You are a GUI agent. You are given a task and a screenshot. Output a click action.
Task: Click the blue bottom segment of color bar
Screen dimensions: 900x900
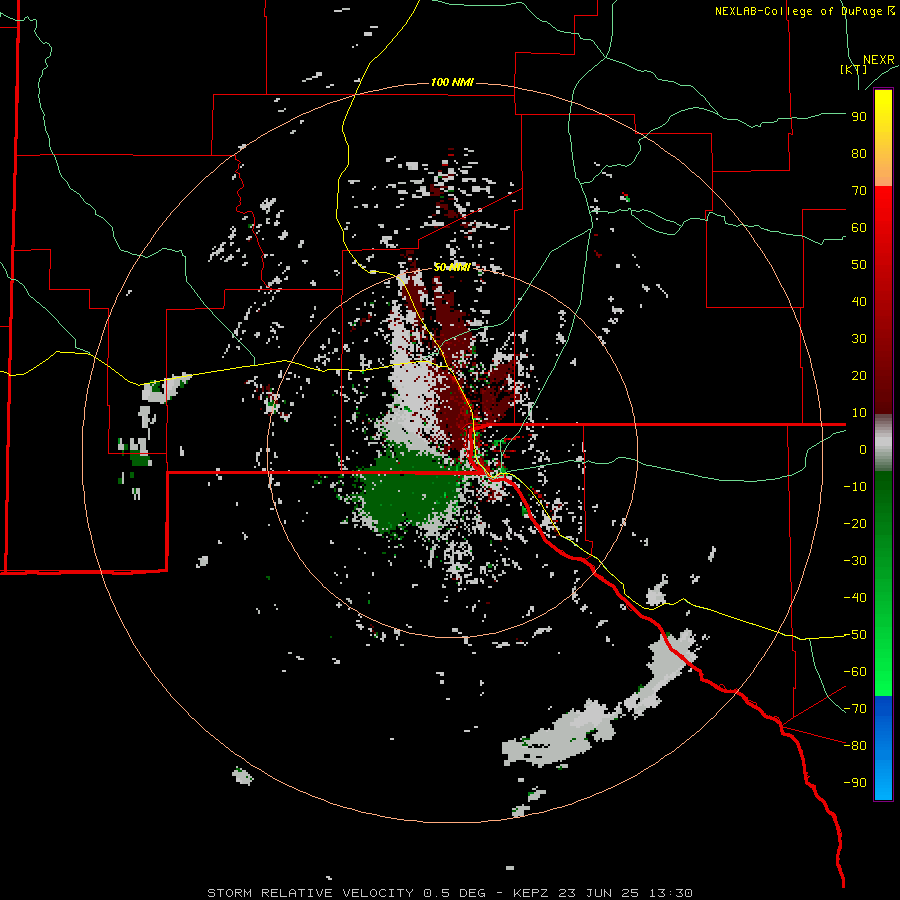click(883, 748)
